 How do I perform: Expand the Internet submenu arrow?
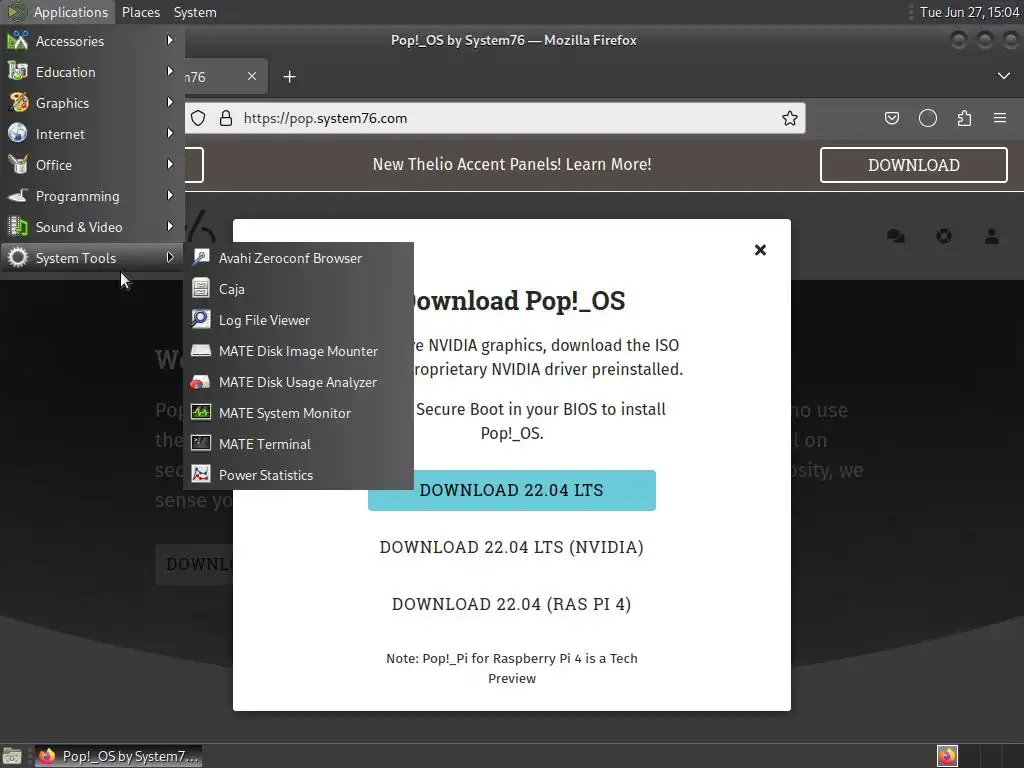(170, 133)
